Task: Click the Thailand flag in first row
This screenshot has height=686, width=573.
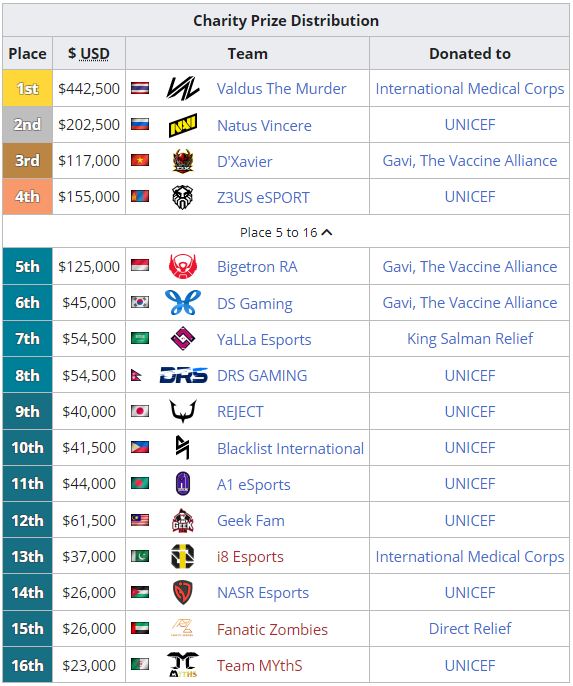Action: [140, 88]
